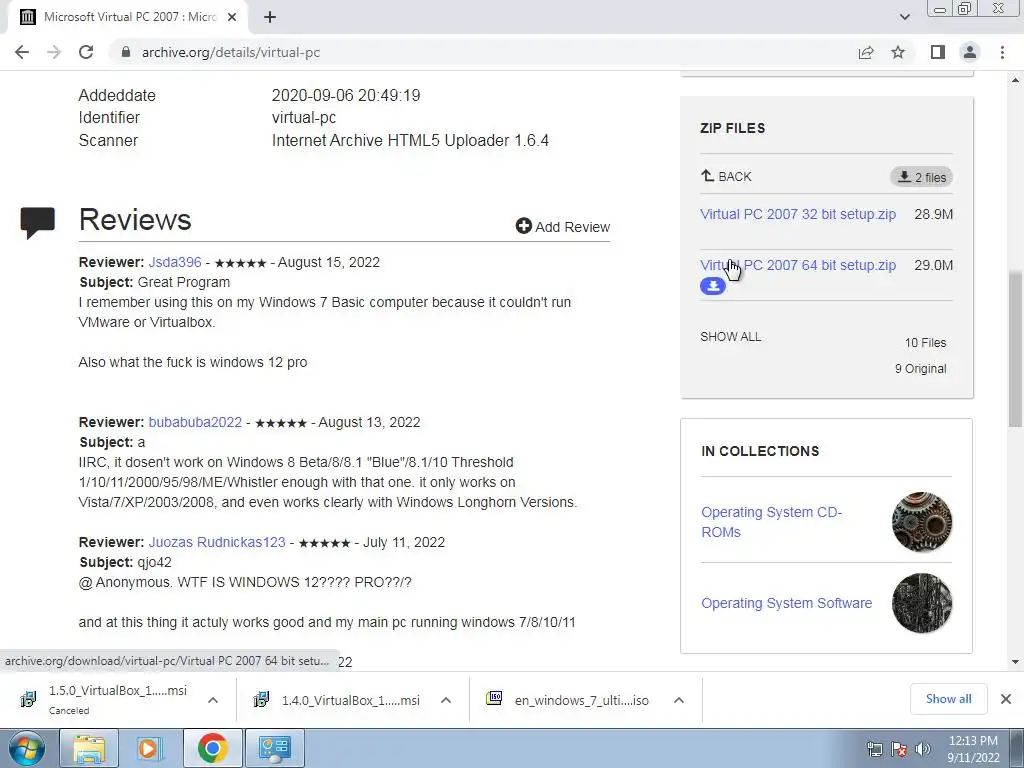Reload the archive.org page

coord(86,52)
